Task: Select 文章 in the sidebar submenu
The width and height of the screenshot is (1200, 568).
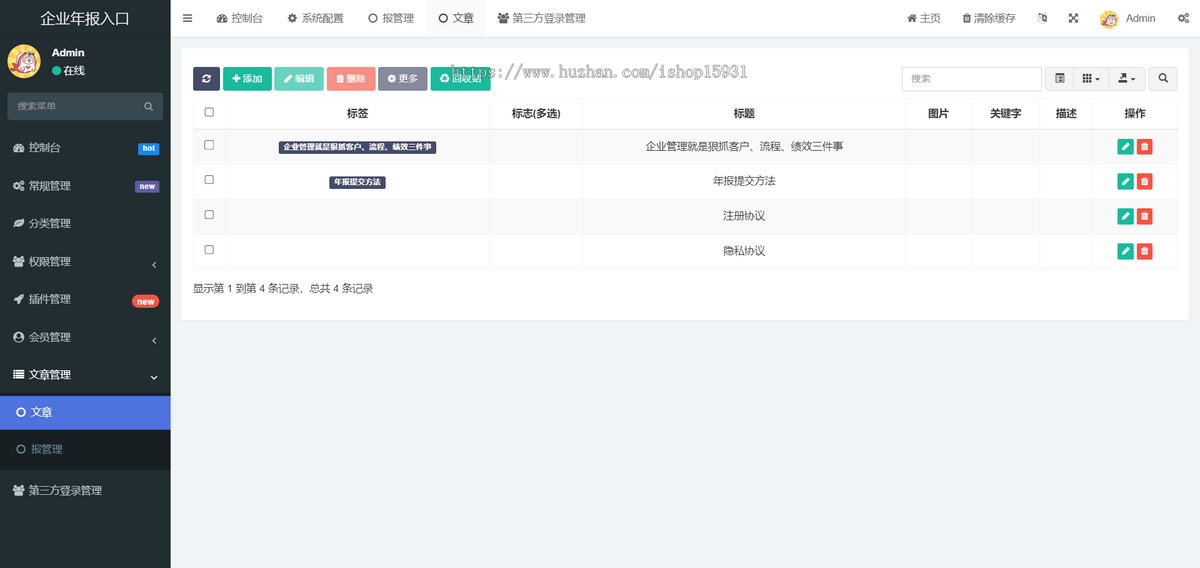Action: (x=85, y=412)
